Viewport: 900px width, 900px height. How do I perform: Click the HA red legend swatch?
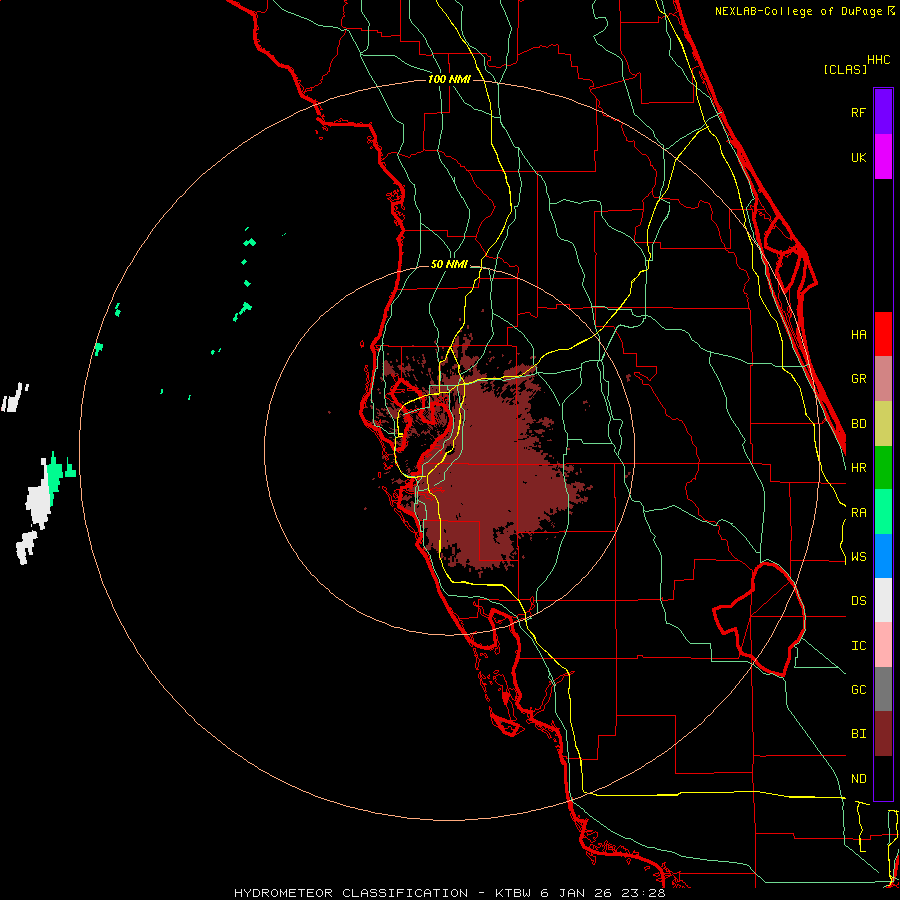tap(883, 334)
